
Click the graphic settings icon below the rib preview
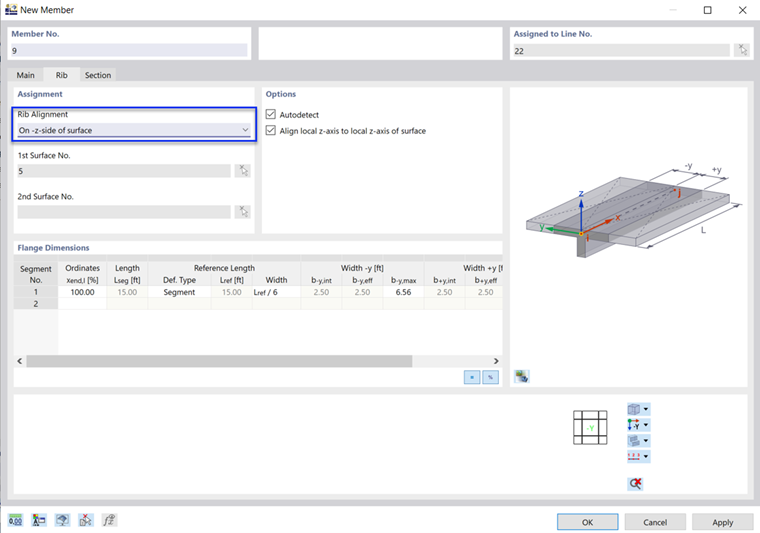pos(522,376)
